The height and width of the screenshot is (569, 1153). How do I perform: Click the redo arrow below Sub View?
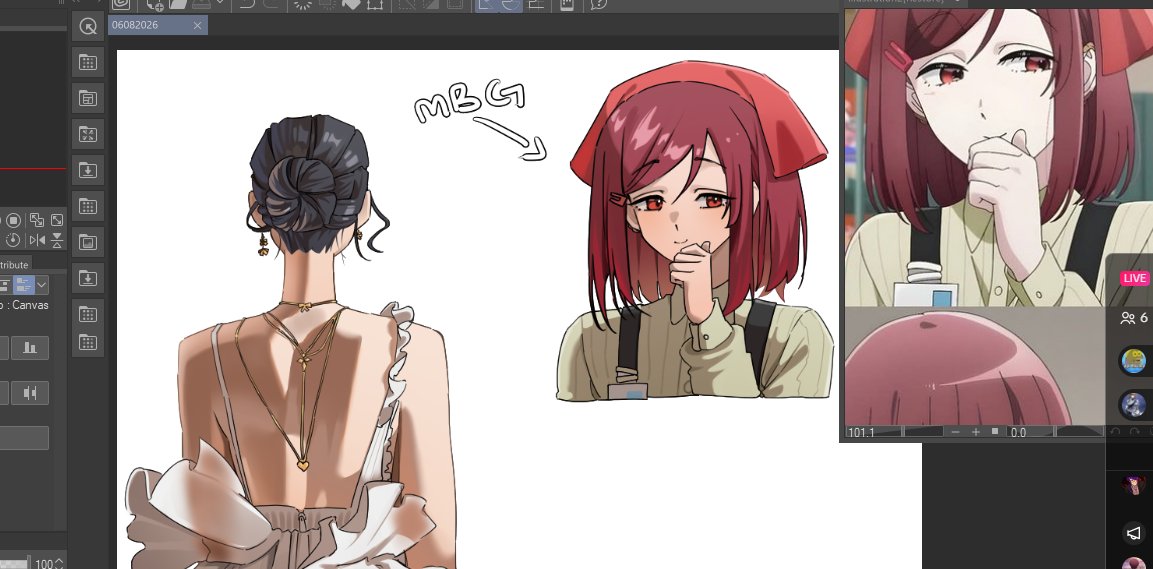click(x=1135, y=432)
